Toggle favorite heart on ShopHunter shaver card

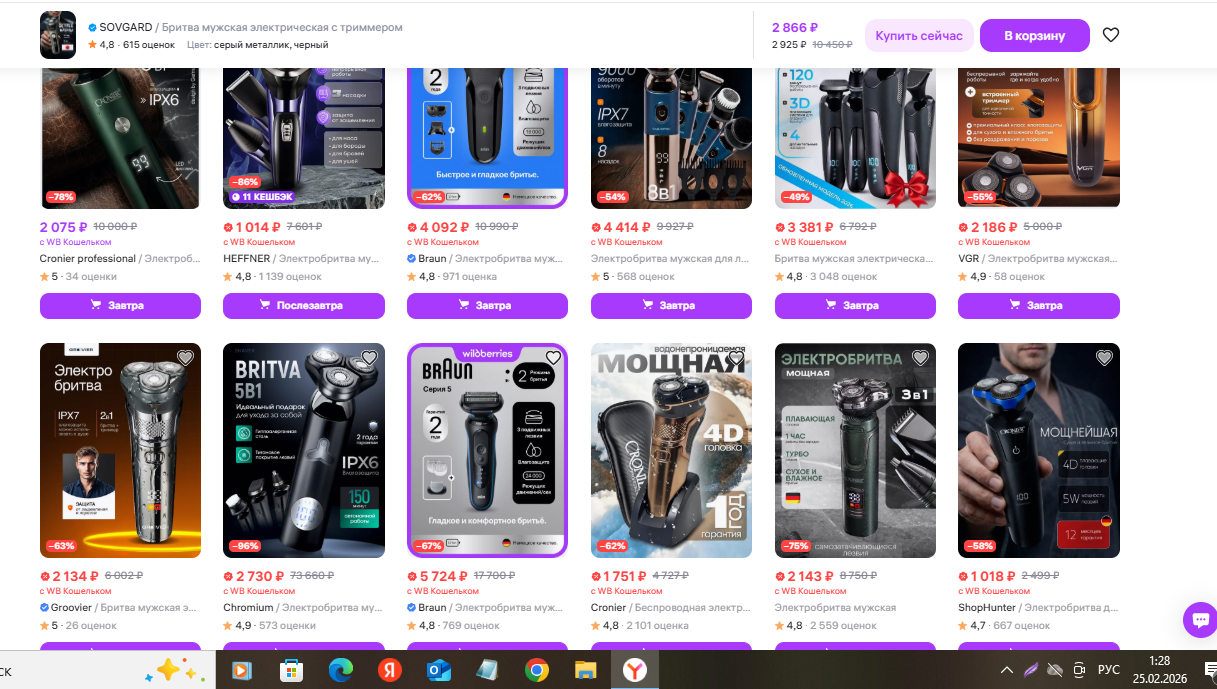[1103, 358]
